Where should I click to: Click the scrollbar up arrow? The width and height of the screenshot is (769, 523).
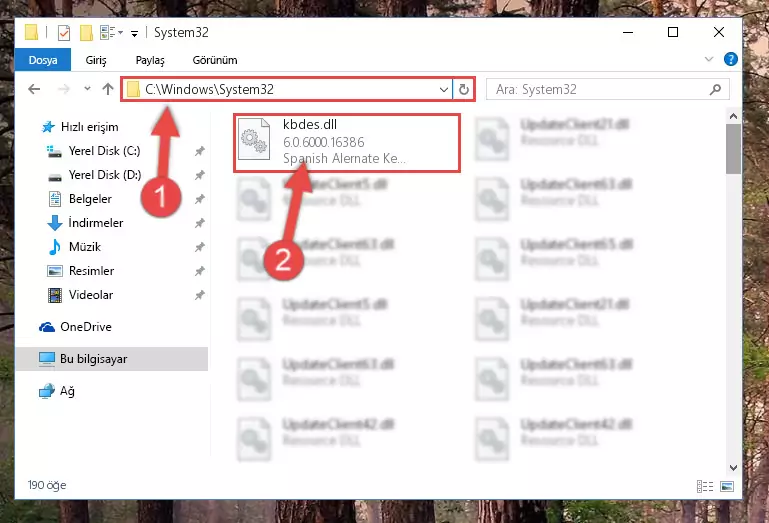point(733,116)
